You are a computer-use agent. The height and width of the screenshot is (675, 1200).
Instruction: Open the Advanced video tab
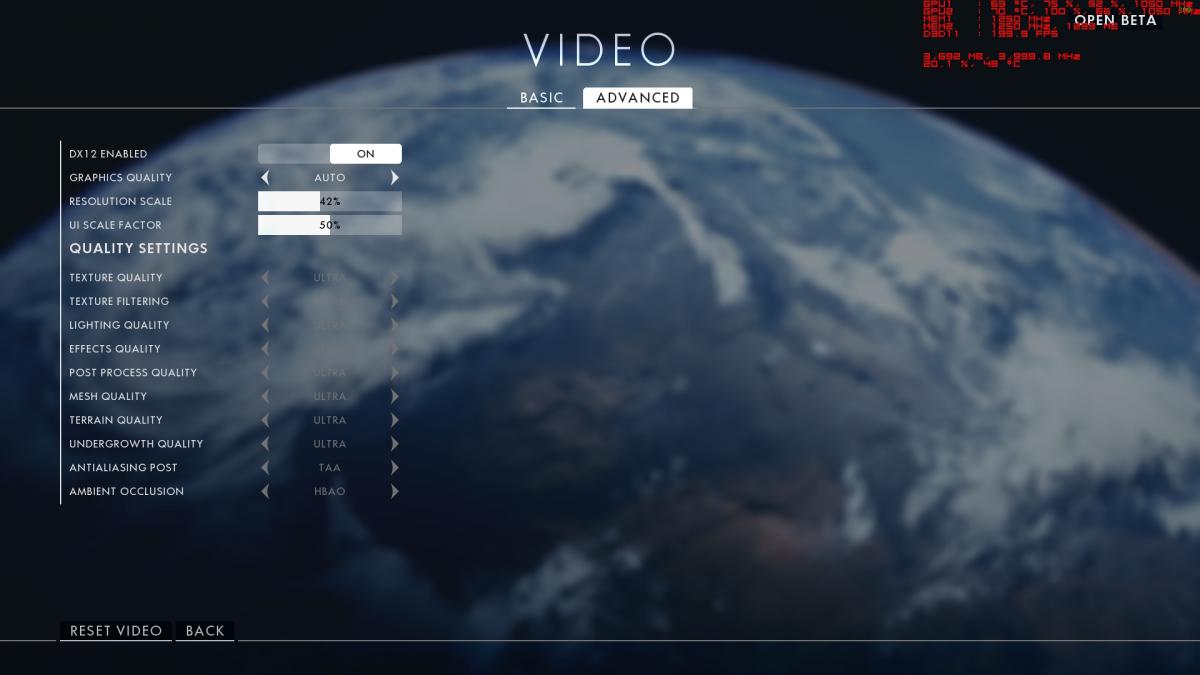tap(638, 98)
